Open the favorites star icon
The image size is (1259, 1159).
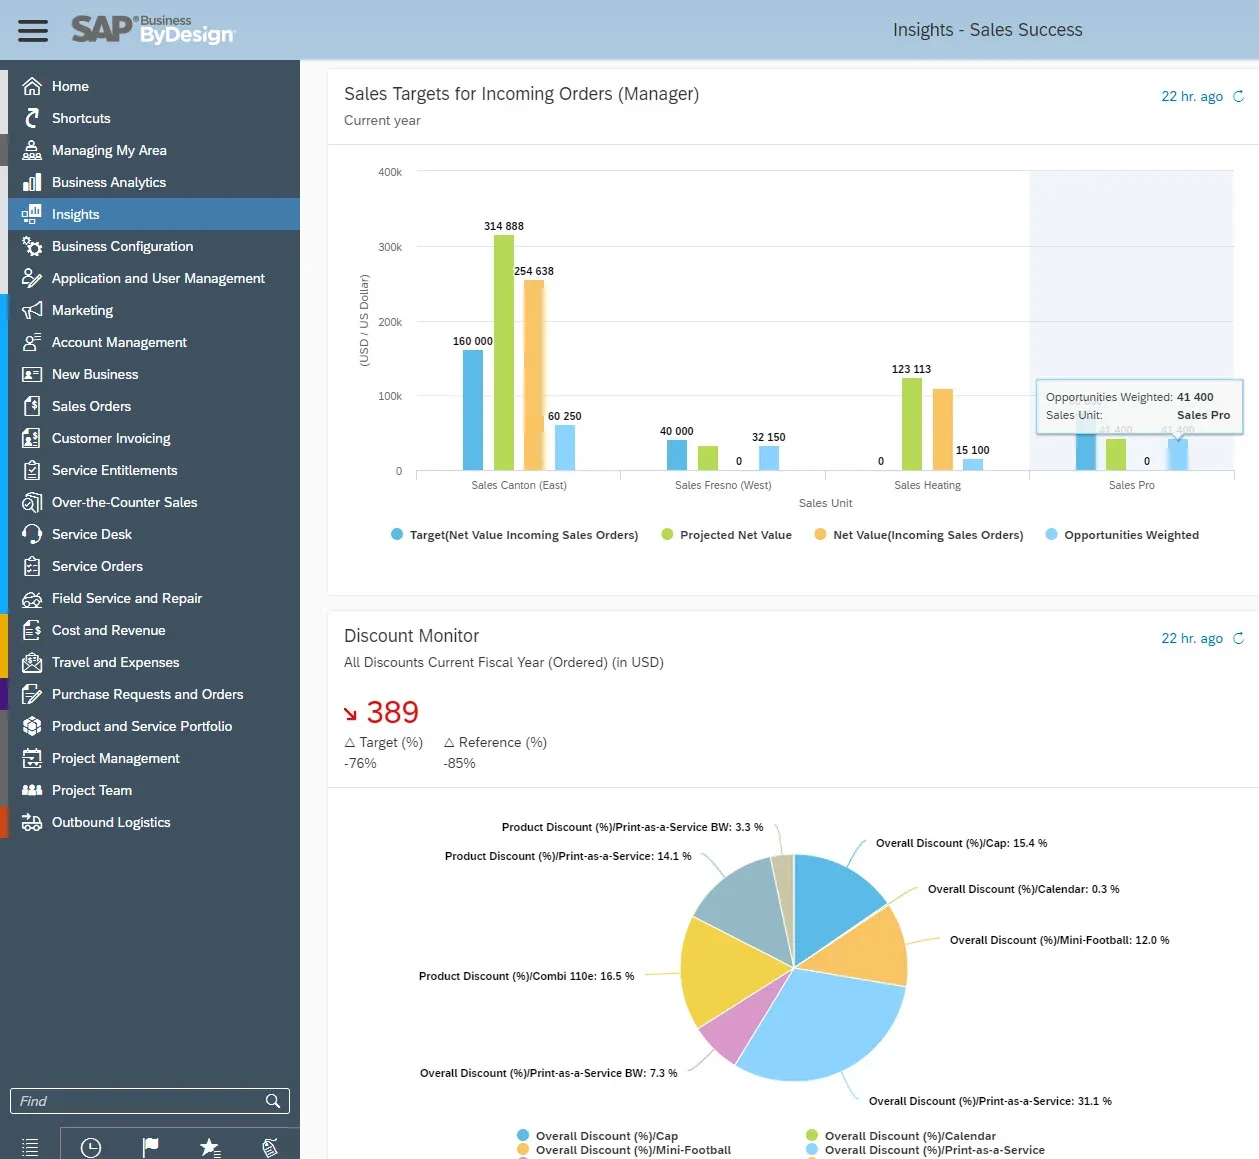click(x=210, y=1147)
